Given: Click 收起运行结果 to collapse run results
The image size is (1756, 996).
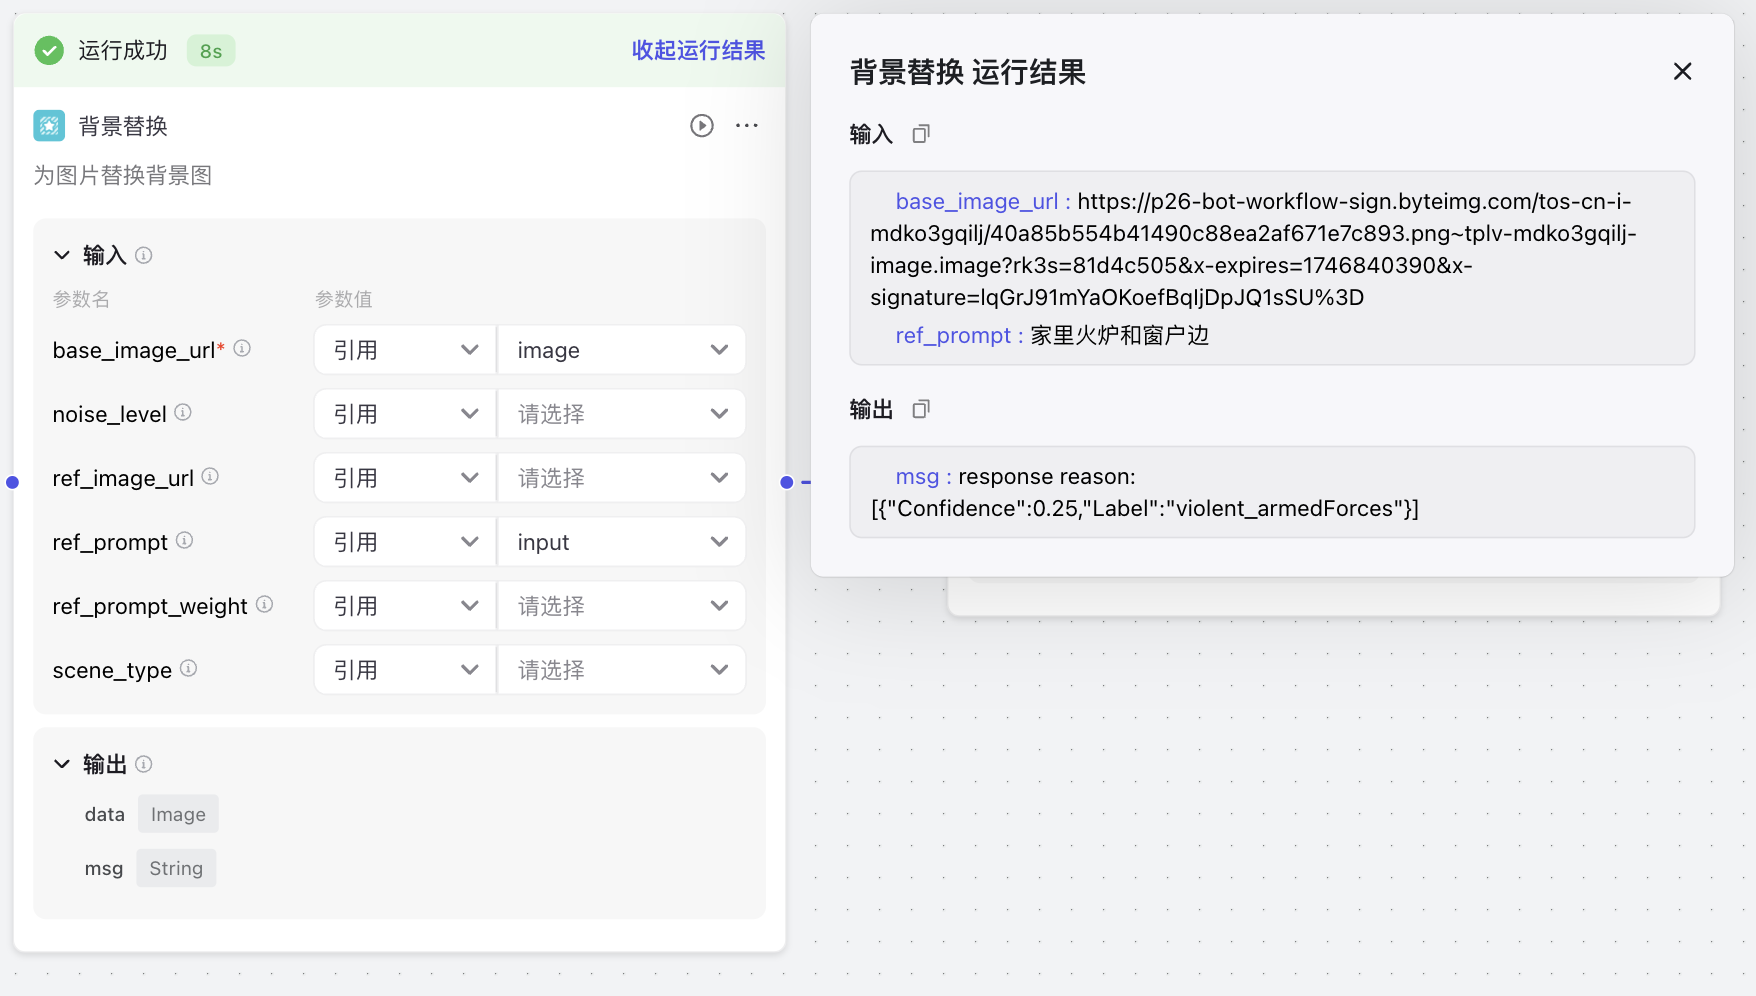Looking at the screenshot, I should (x=698, y=51).
